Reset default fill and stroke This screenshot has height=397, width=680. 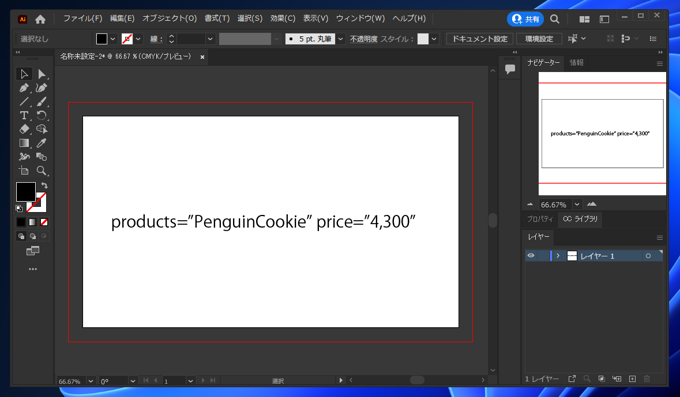click(19, 209)
